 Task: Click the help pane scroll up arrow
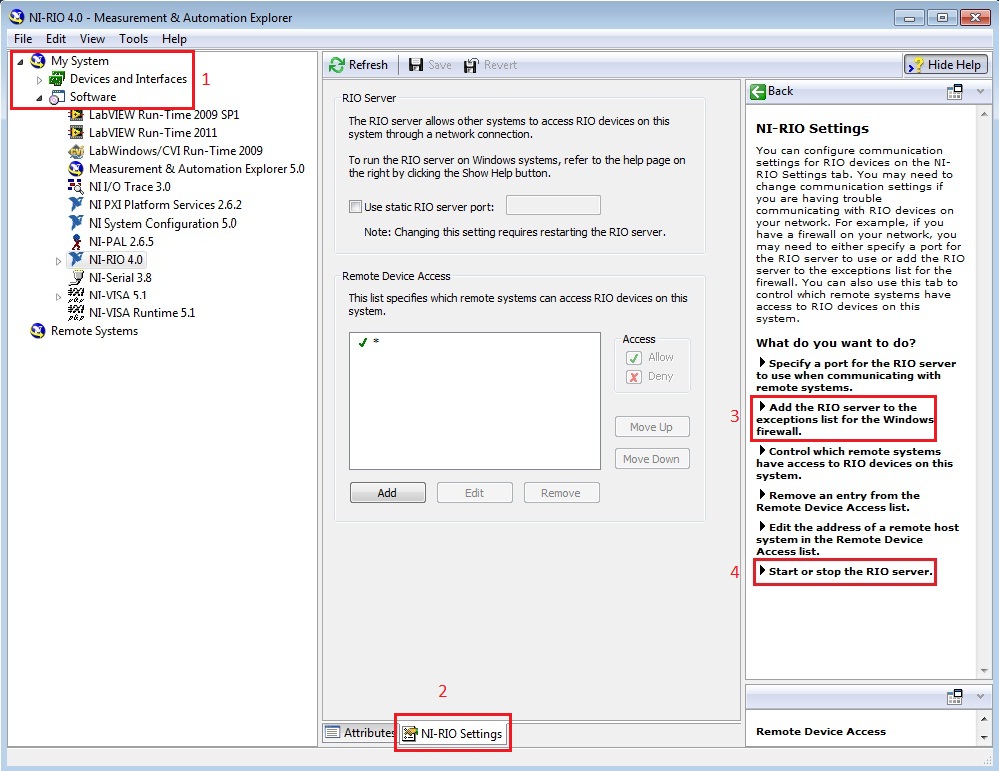[x=984, y=114]
